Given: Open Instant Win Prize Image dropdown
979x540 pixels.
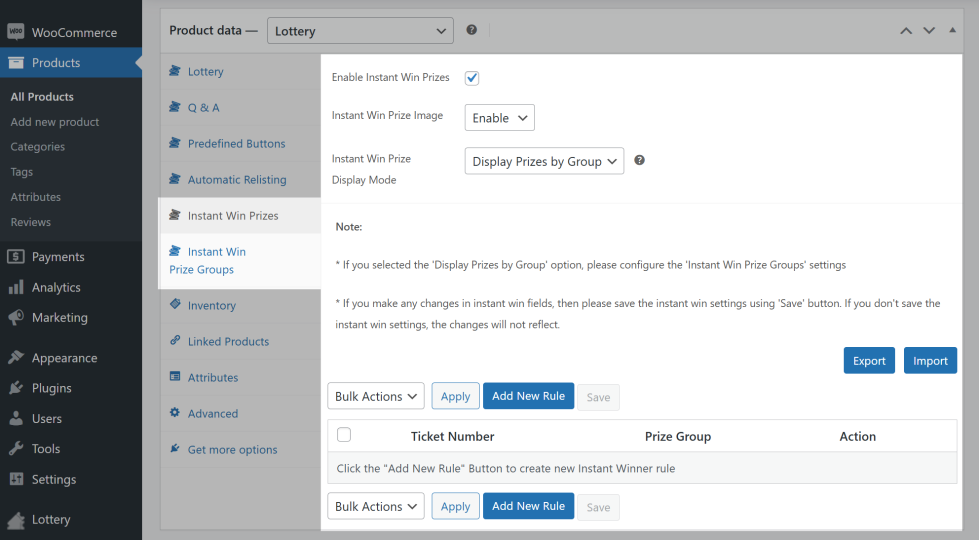Looking at the screenshot, I should click(500, 118).
